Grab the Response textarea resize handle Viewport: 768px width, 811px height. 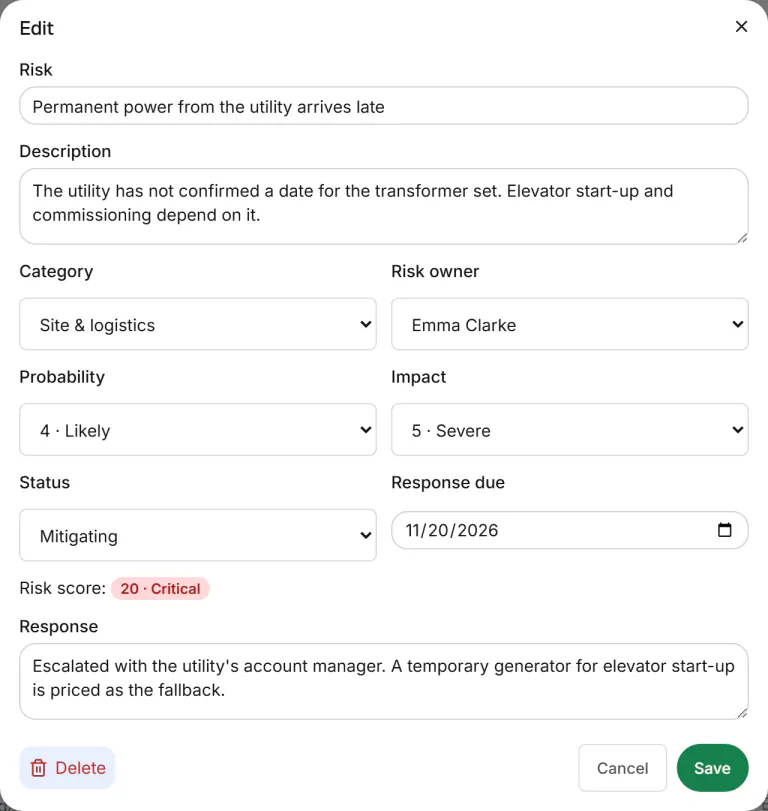tap(742, 714)
